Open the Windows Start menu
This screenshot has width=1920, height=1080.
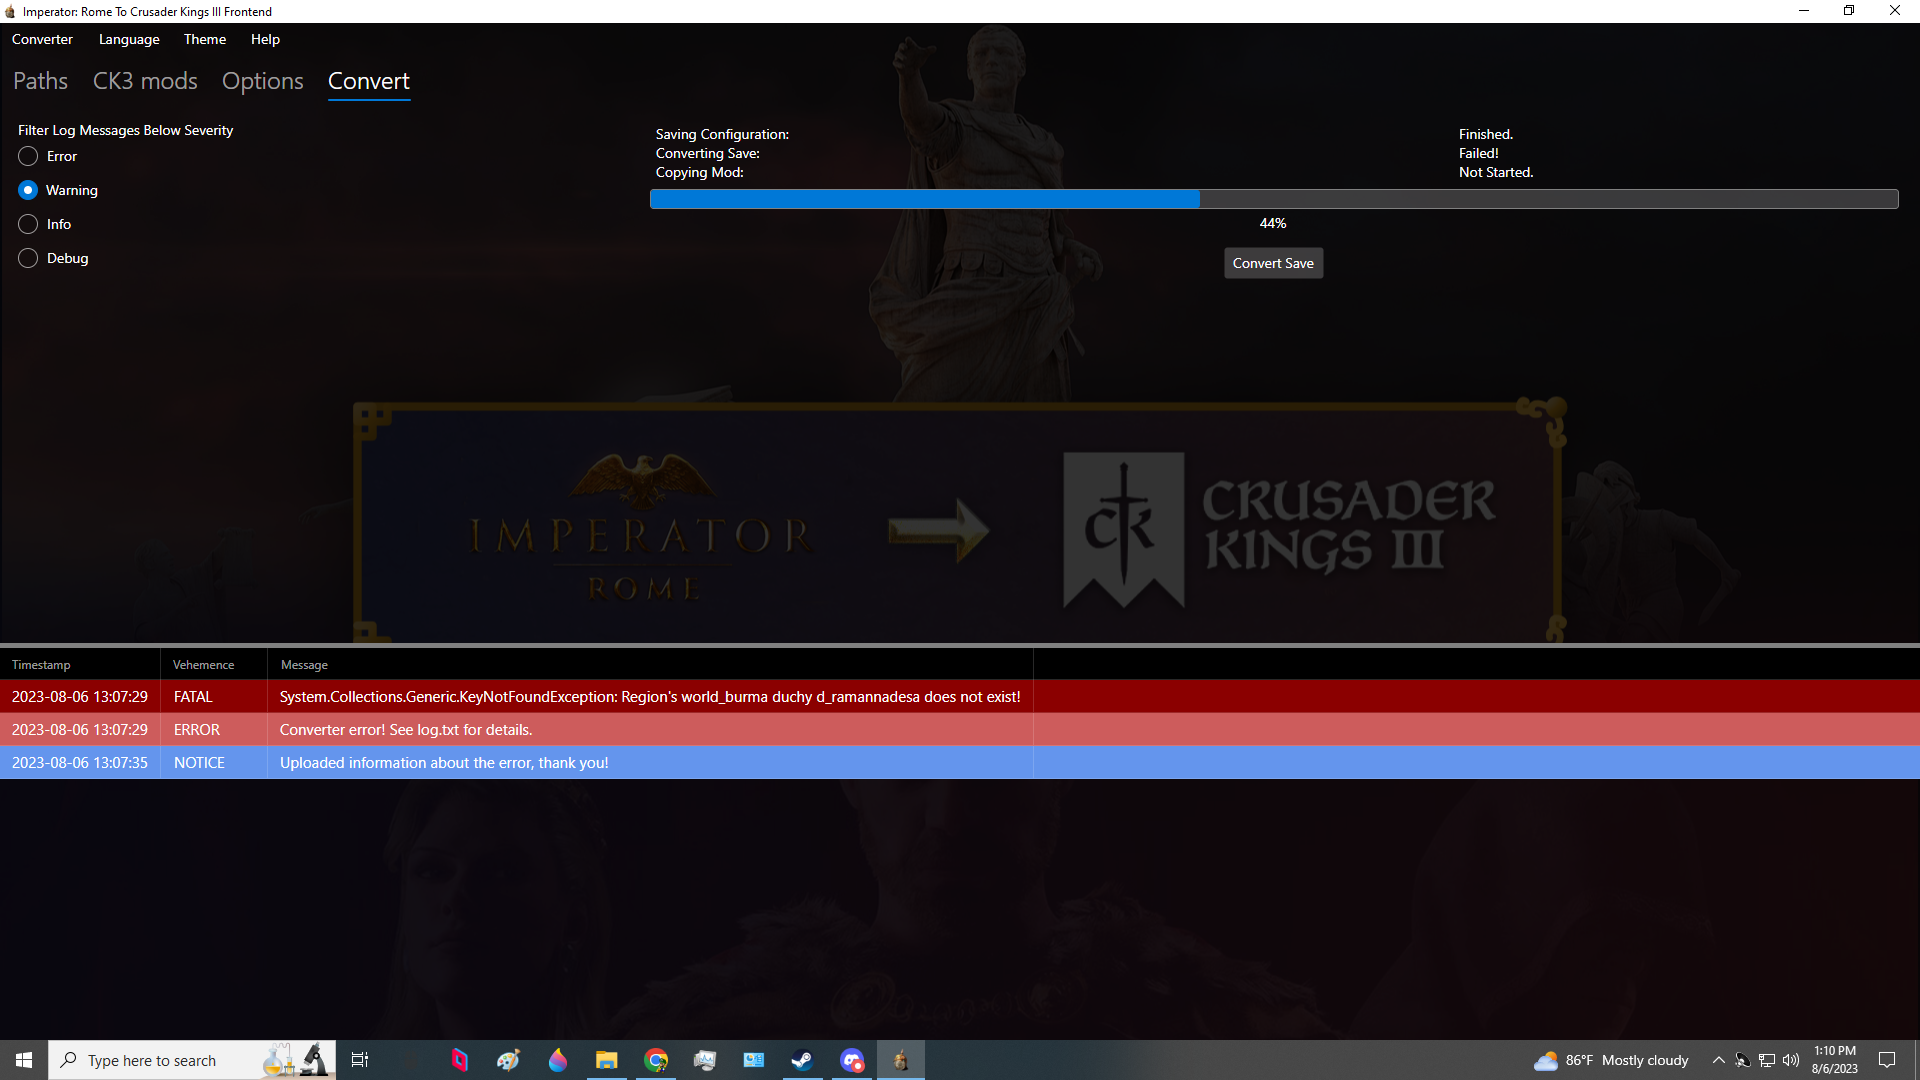pos(24,1060)
